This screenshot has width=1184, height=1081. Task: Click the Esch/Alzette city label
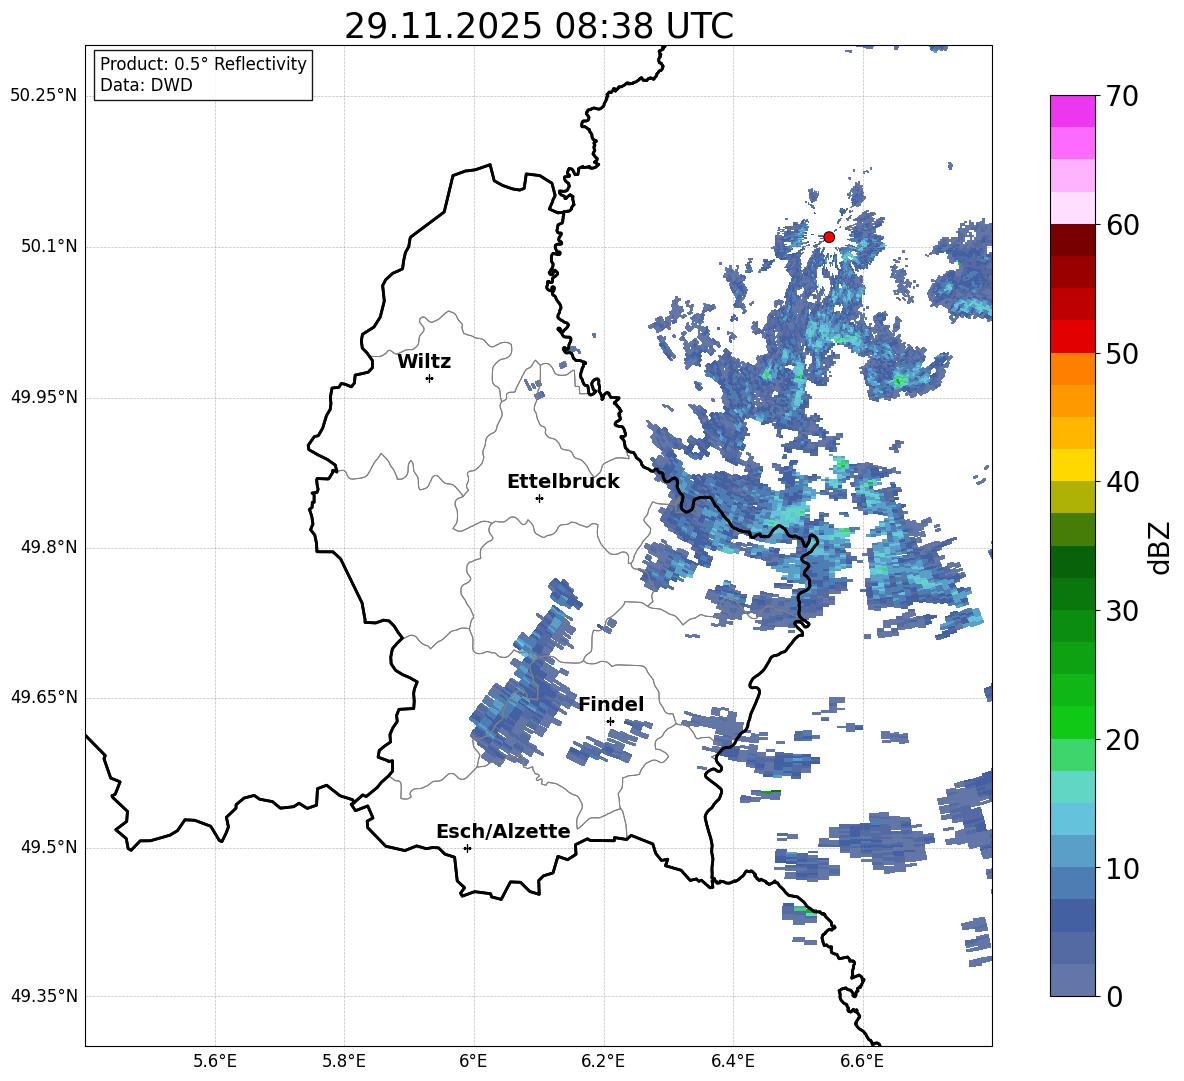pyautogui.click(x=503, y=831)
